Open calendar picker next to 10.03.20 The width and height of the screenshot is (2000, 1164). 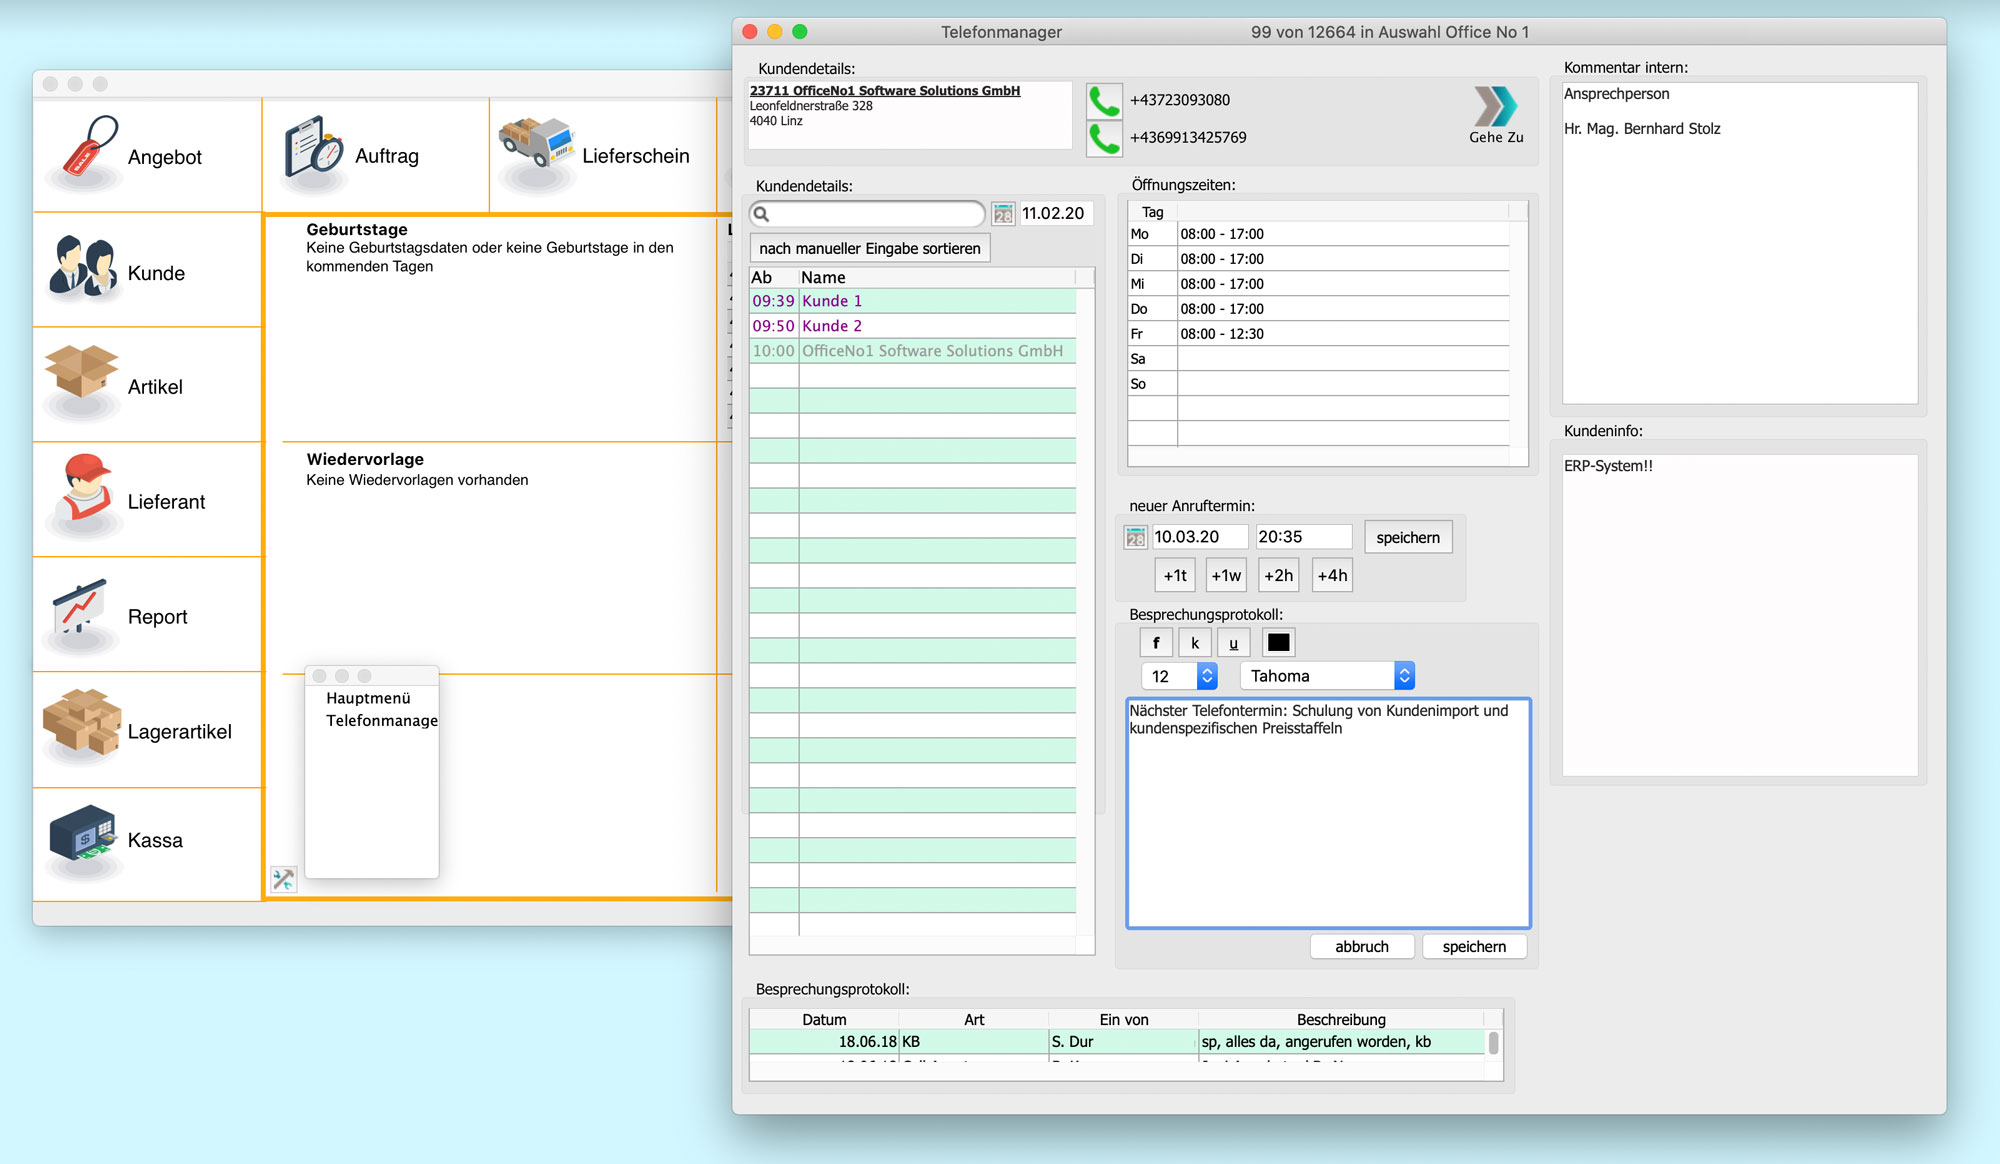(x=1135, y=538)
